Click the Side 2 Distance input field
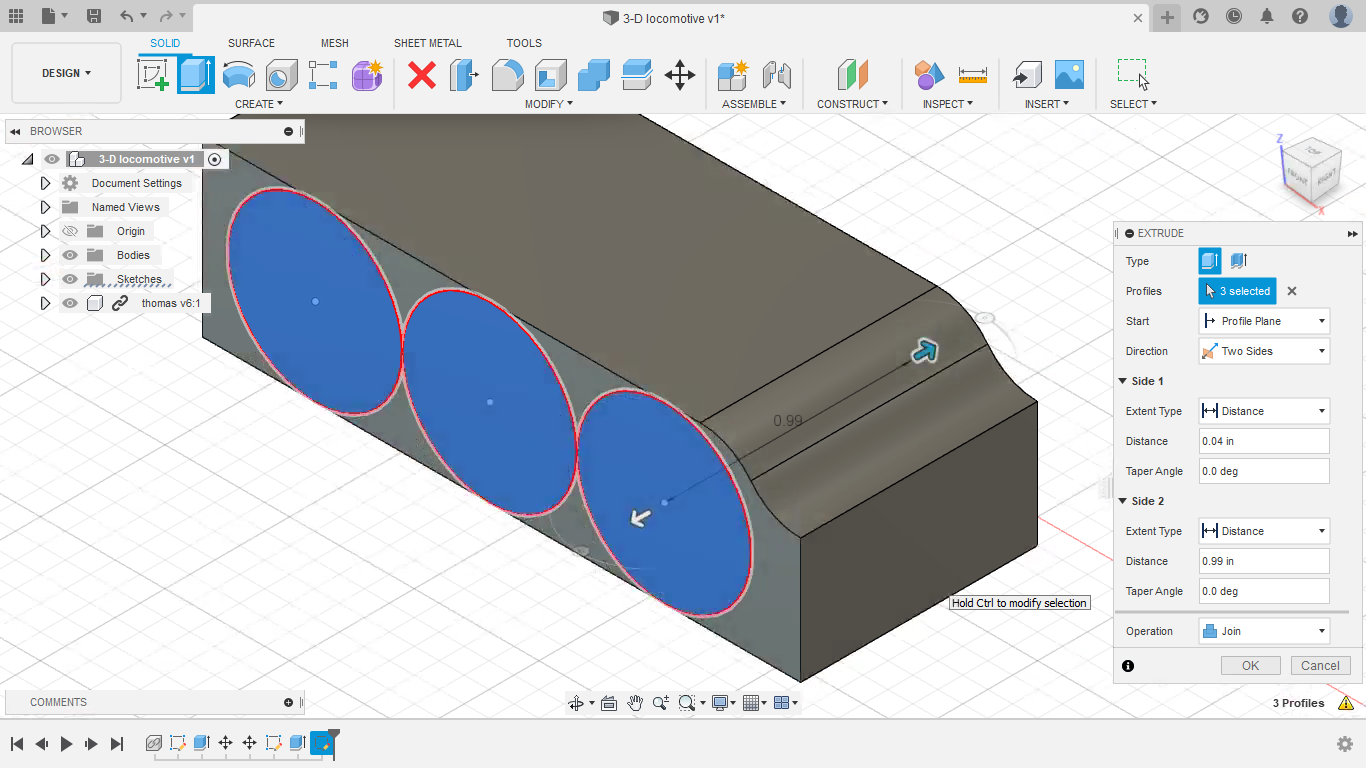Image resolution: width=1366 pixels, height=768 pixels. 1264,561
